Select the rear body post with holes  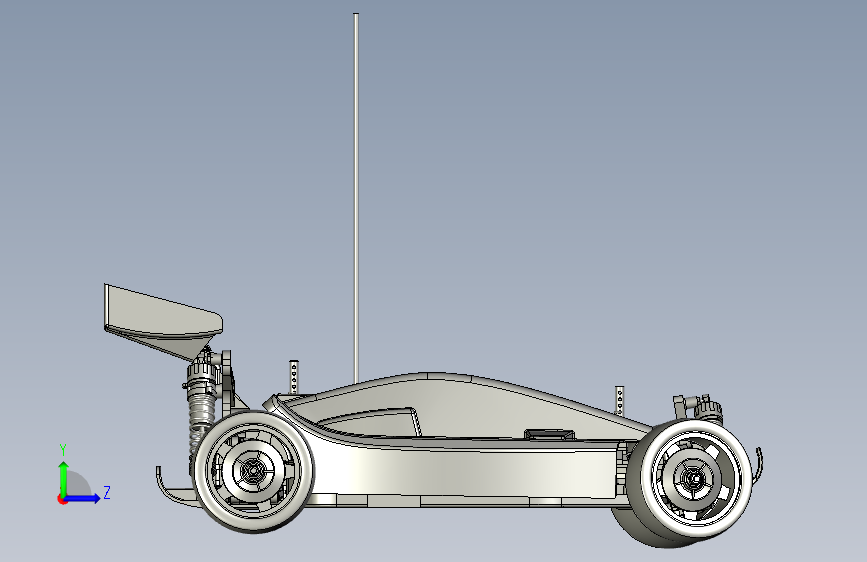[294, 378]
